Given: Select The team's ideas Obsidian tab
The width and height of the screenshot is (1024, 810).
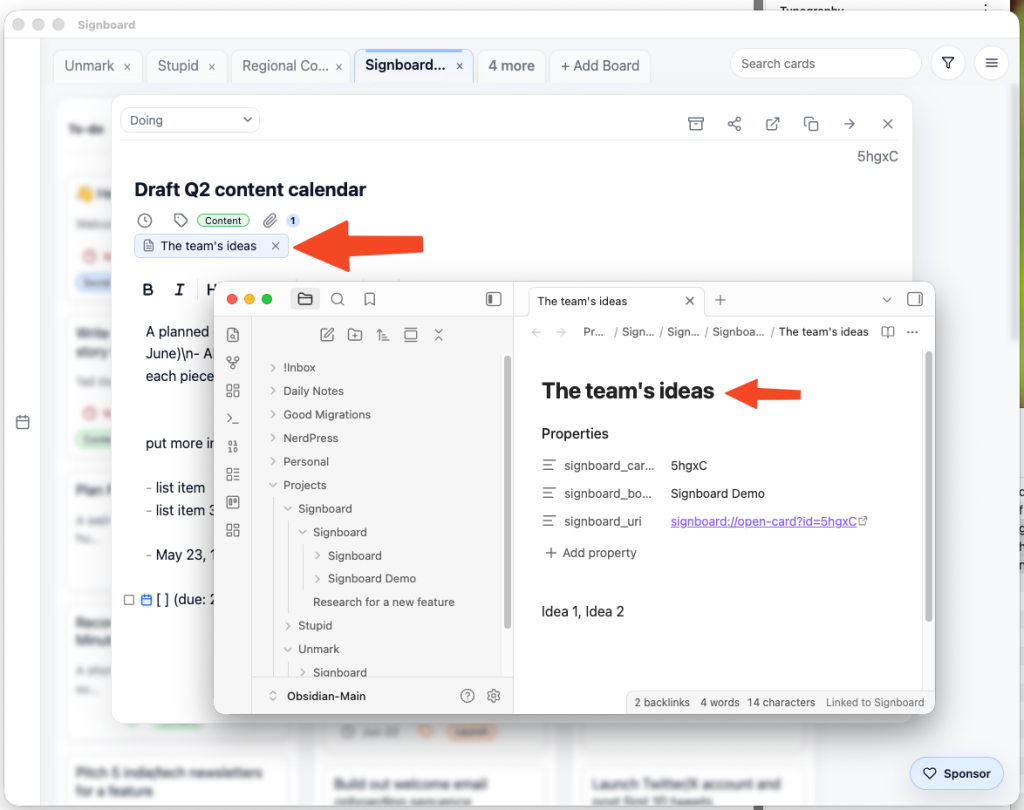Looking at the screenshot, I should [582, 300].
